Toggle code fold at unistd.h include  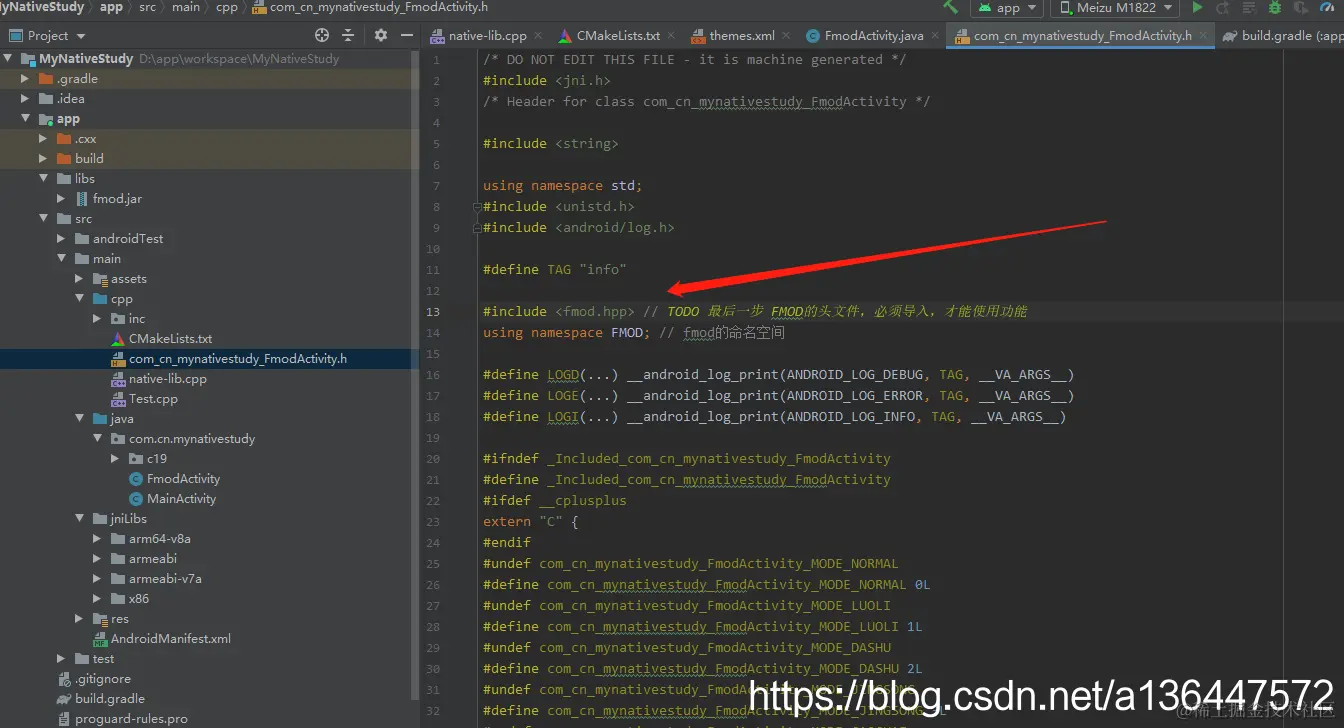[x=477, y=207]
